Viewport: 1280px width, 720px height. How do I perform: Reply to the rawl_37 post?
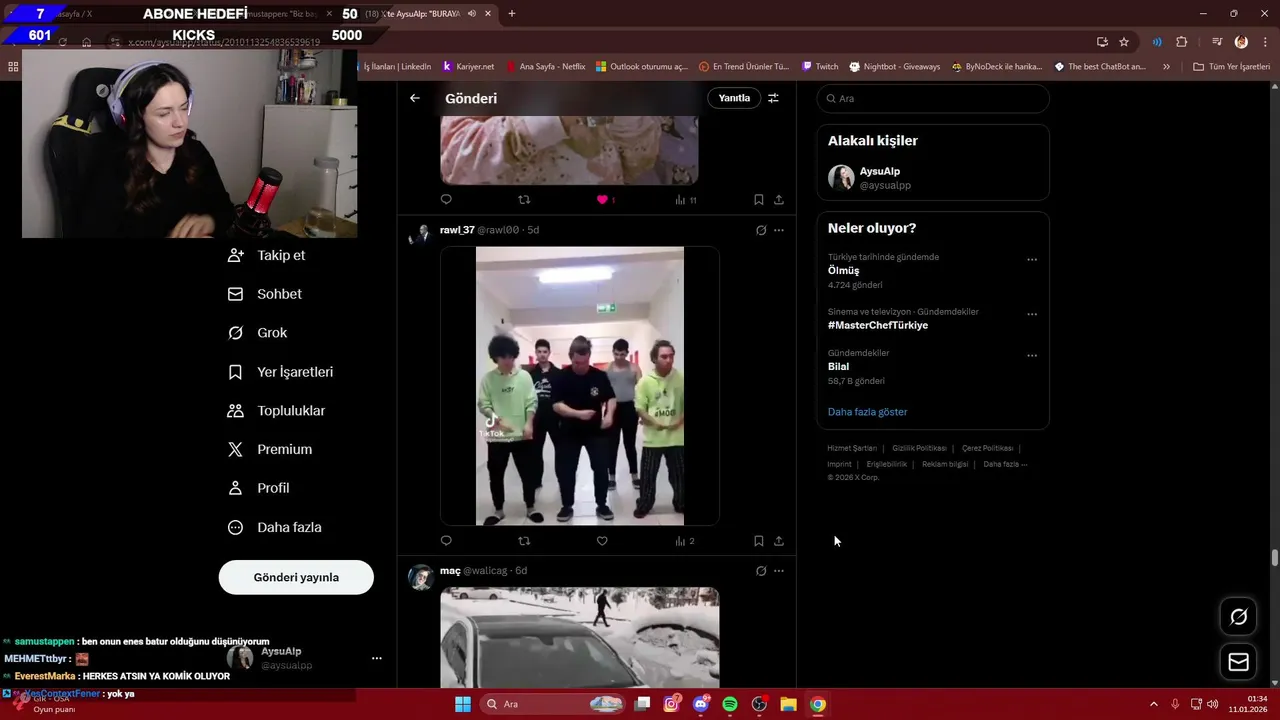click(446, 541)
